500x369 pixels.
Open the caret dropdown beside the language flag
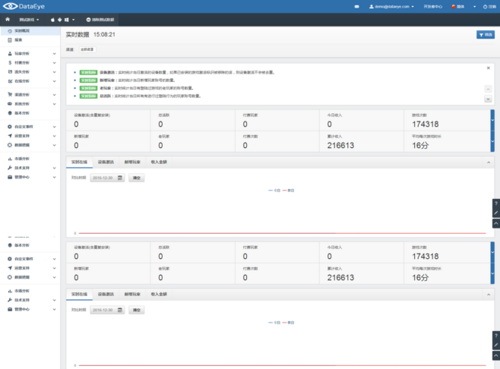click(x=474, y=6)
